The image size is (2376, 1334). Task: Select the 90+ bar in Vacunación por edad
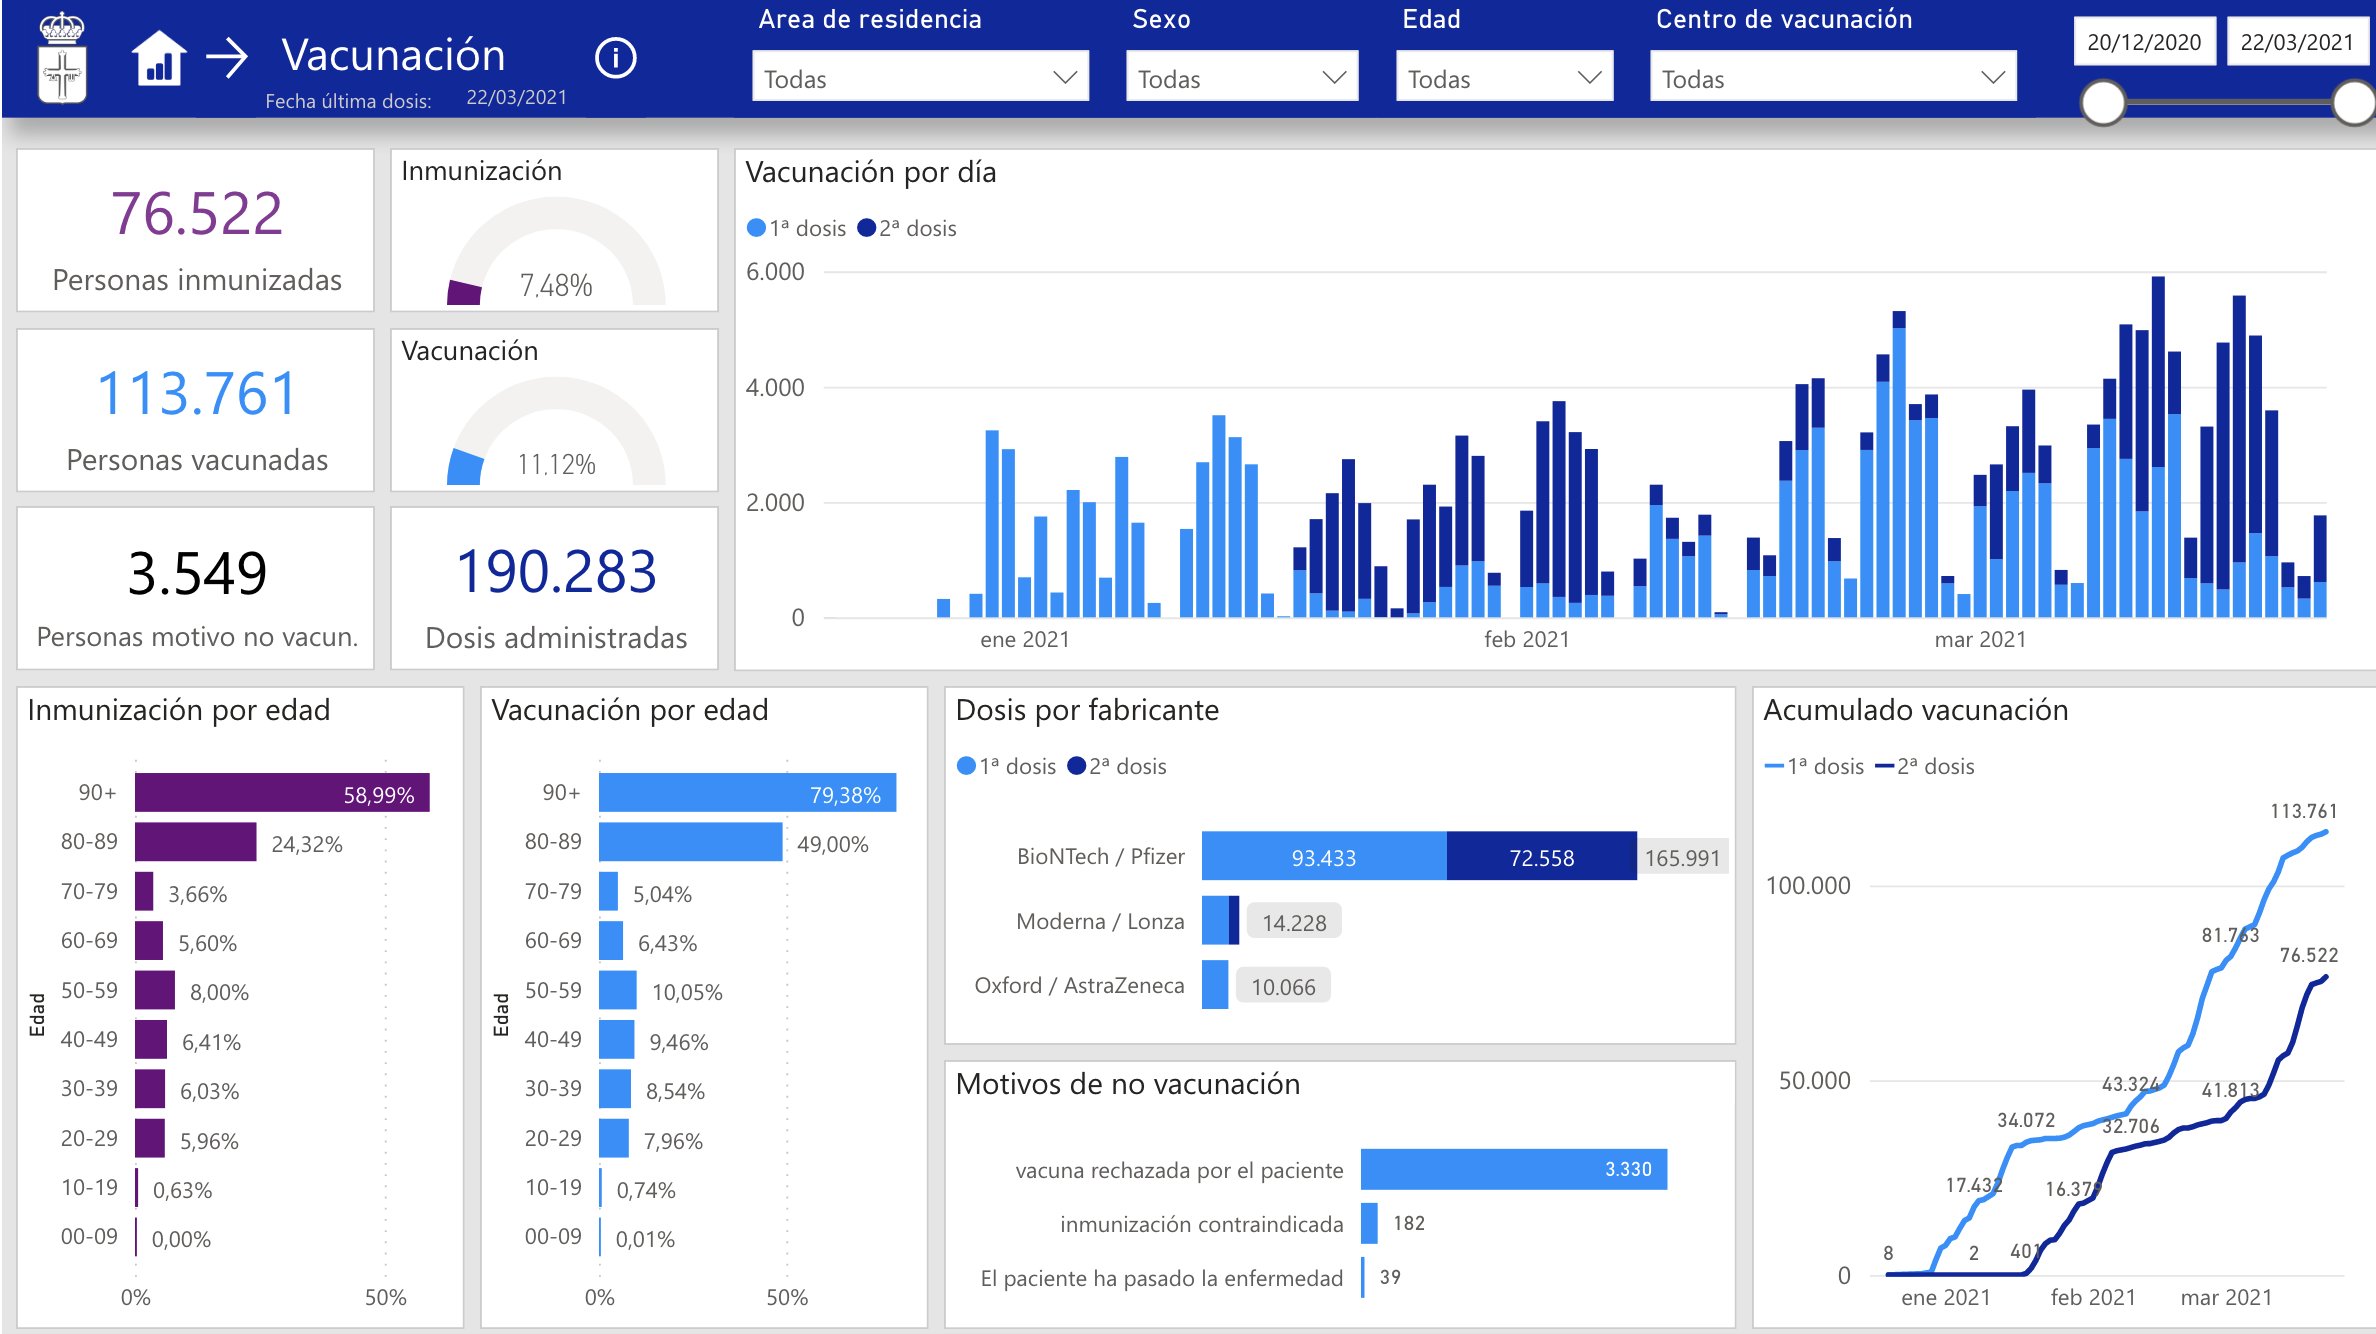[748, 793]
